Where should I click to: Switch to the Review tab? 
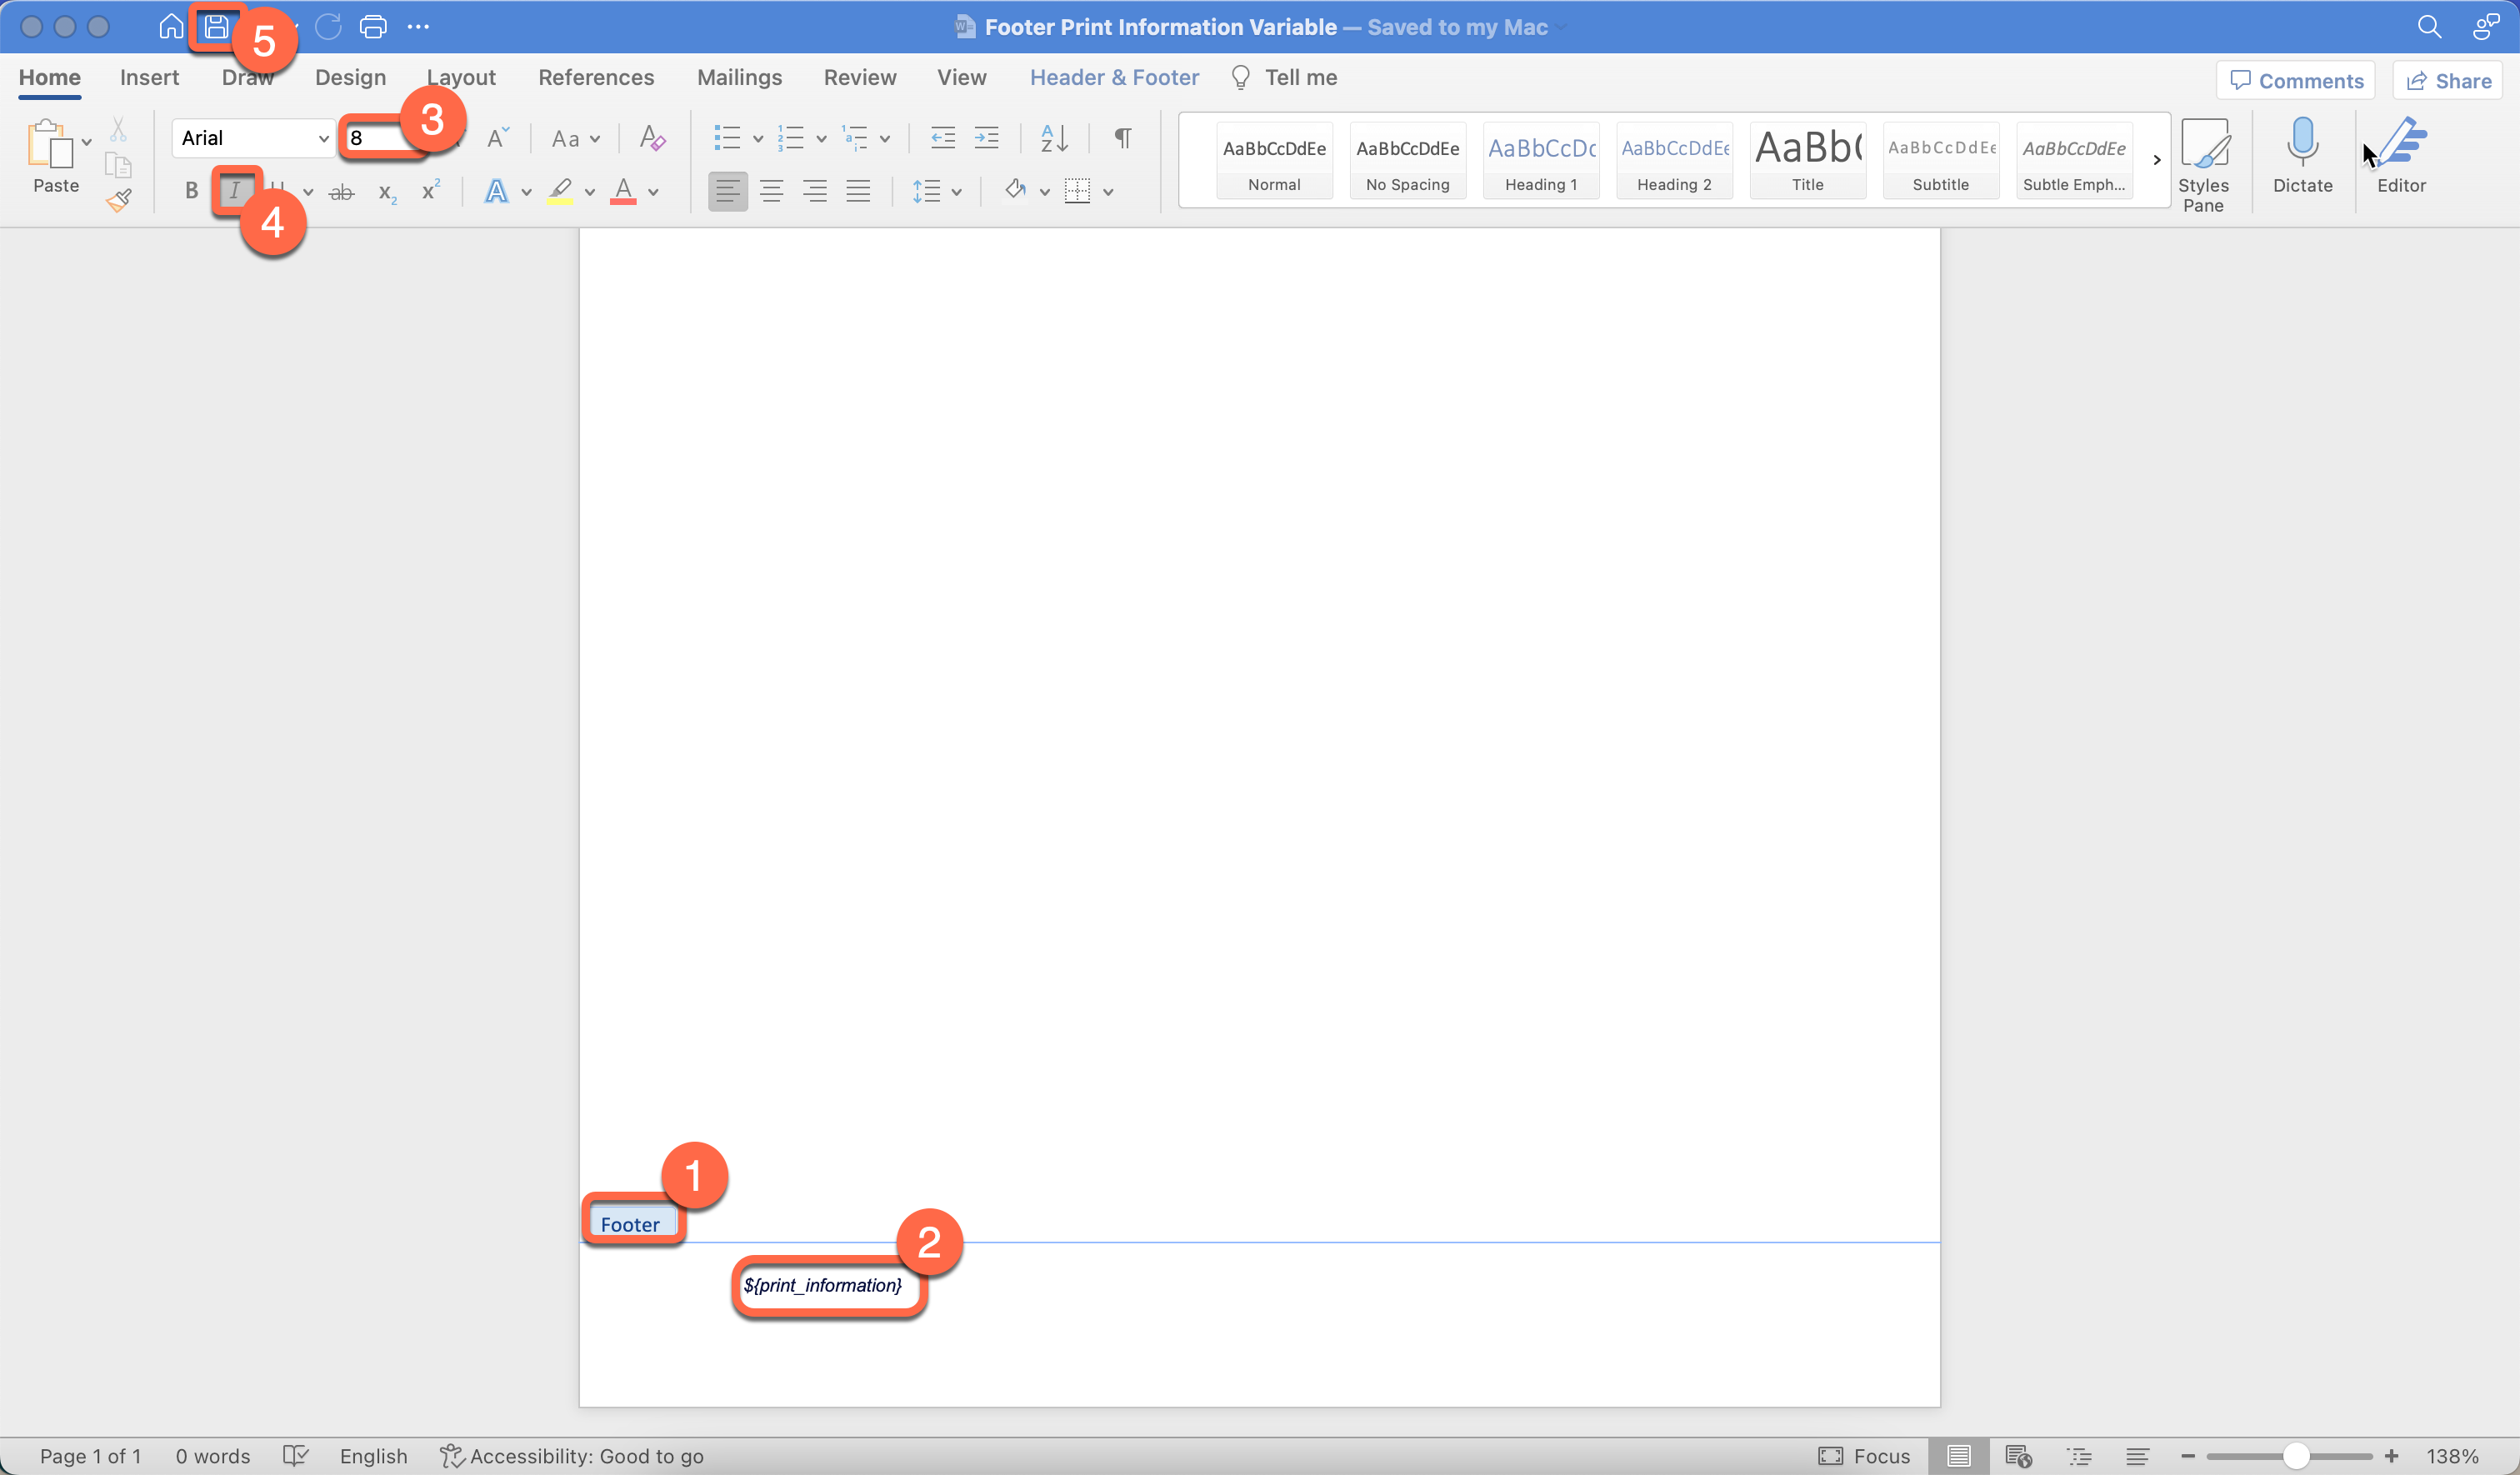pos(860,77)
